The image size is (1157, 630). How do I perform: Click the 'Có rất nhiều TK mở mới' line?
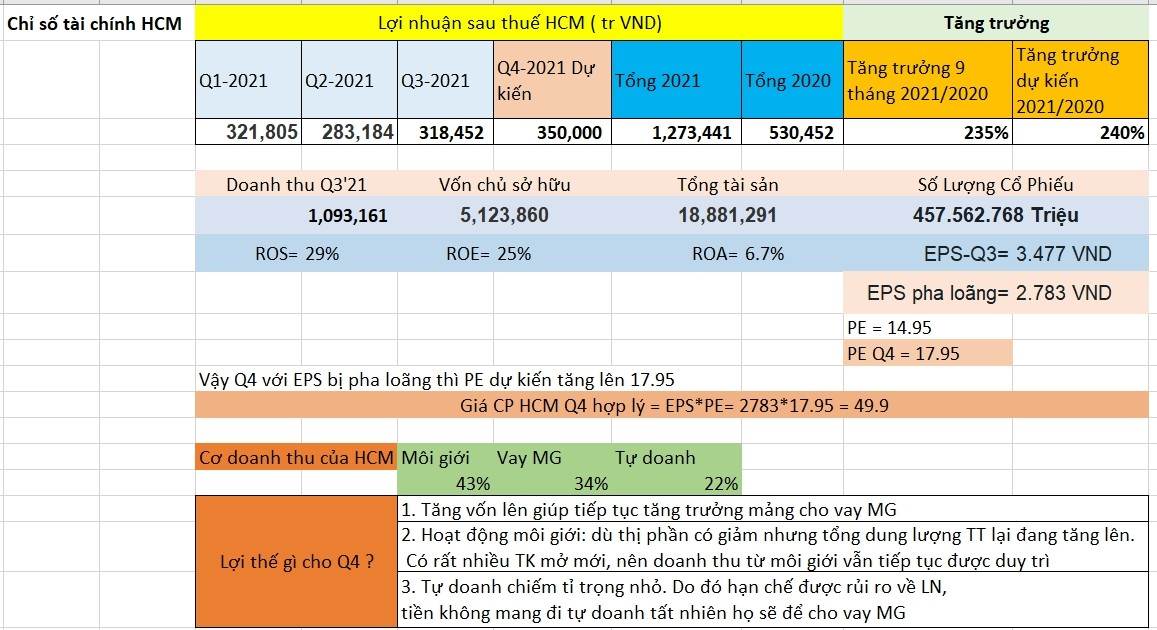coord(728,561)
